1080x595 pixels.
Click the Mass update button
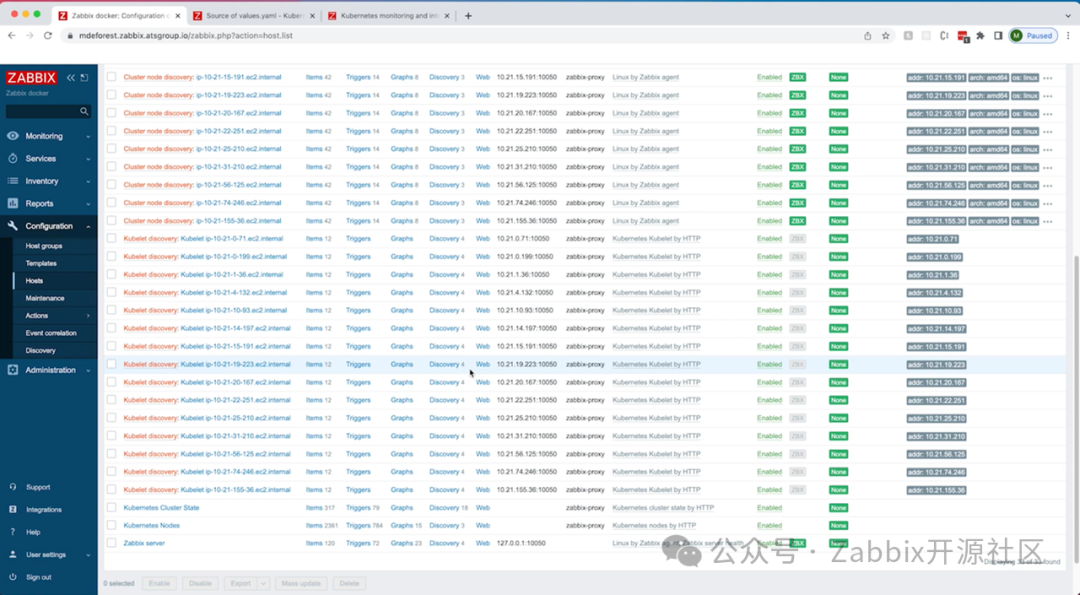point(301,583)
